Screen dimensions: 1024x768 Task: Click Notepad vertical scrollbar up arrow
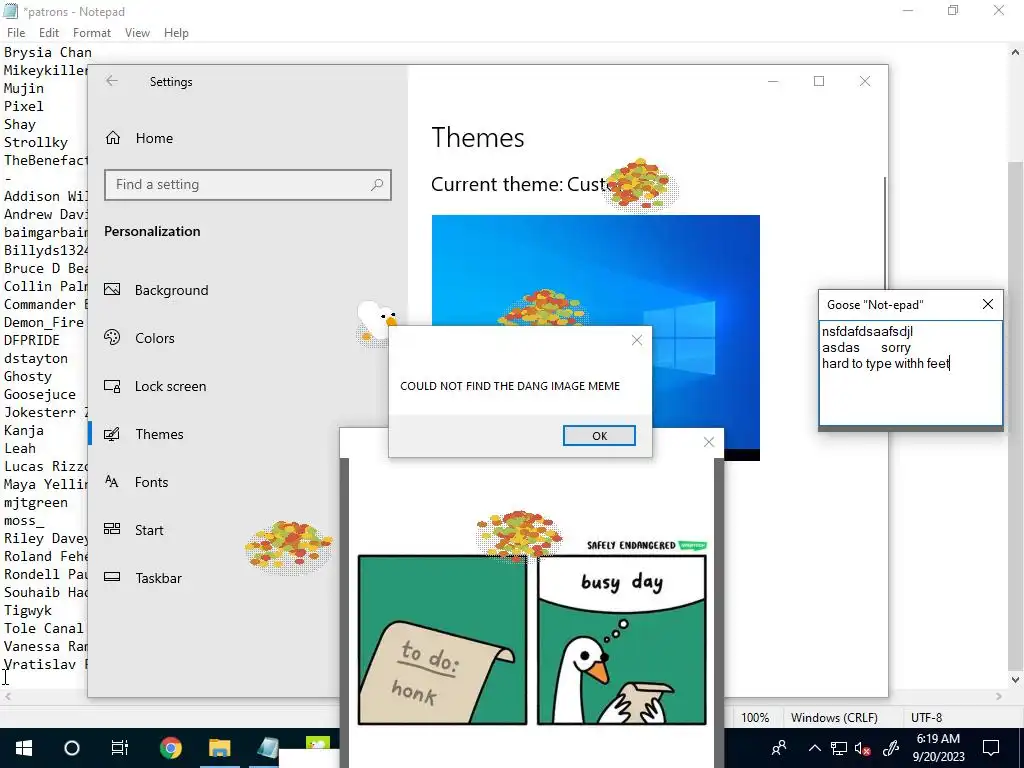coord(1015,52)
